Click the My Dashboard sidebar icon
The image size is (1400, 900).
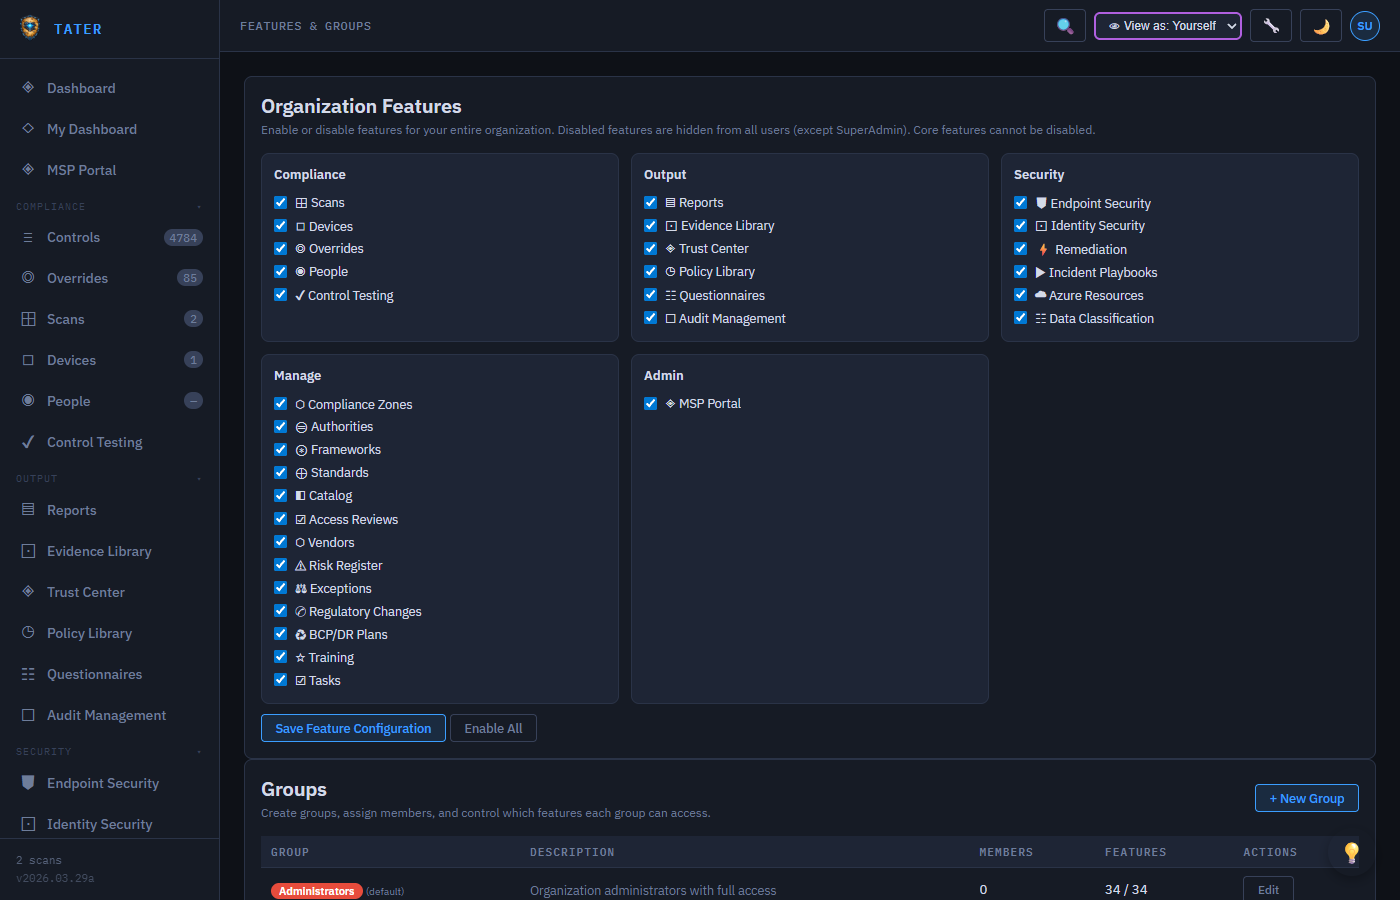coord(28,129)
